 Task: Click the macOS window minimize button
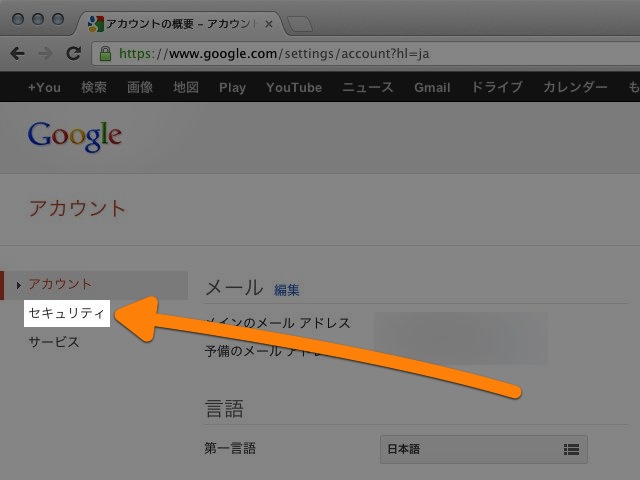38,19
